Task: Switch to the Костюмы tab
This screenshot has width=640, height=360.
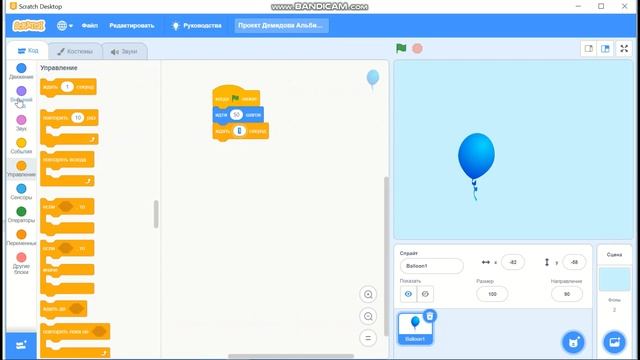Action: (x=75, y=51)
